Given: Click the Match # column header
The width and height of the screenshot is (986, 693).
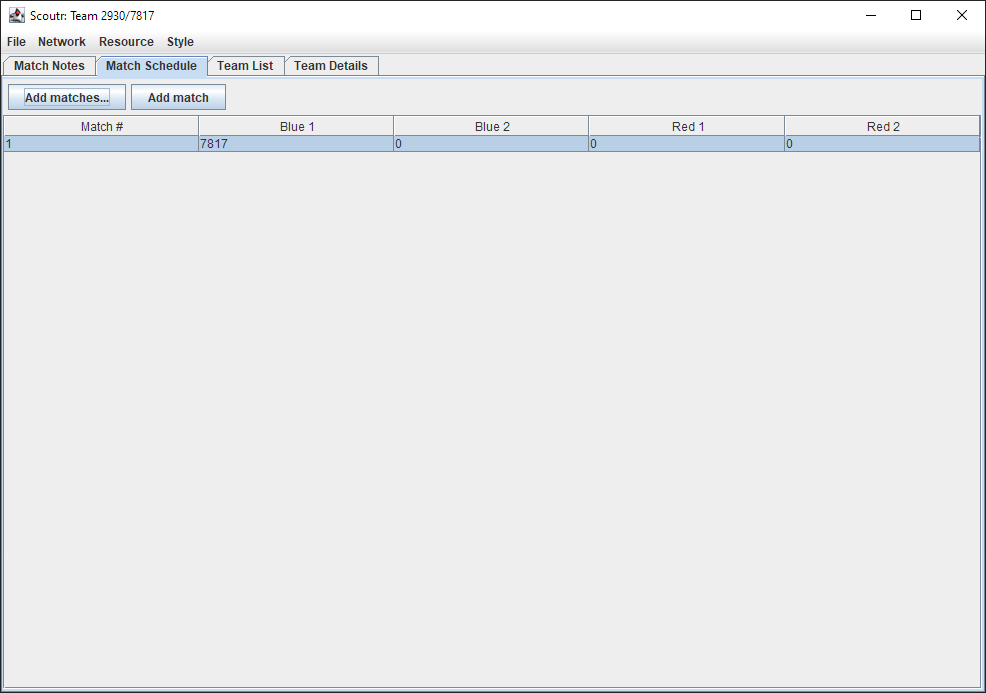Looking at the screenshot, I should [102, 127].
